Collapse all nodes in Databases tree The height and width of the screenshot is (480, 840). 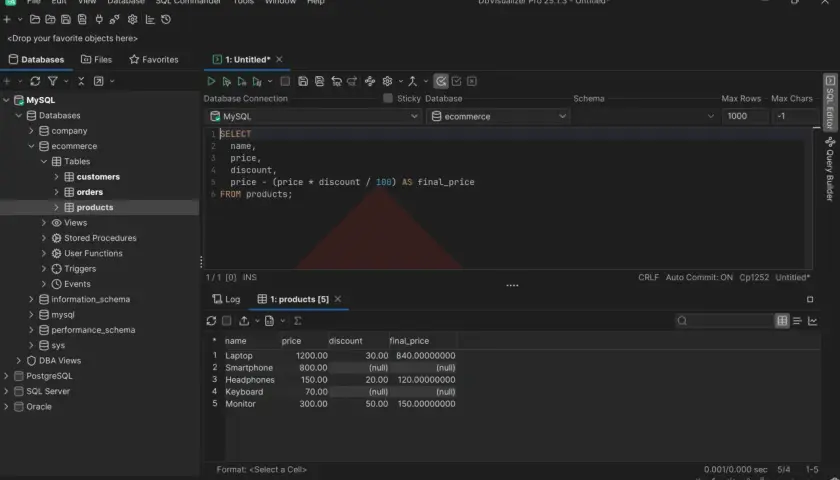coord(81,81)
